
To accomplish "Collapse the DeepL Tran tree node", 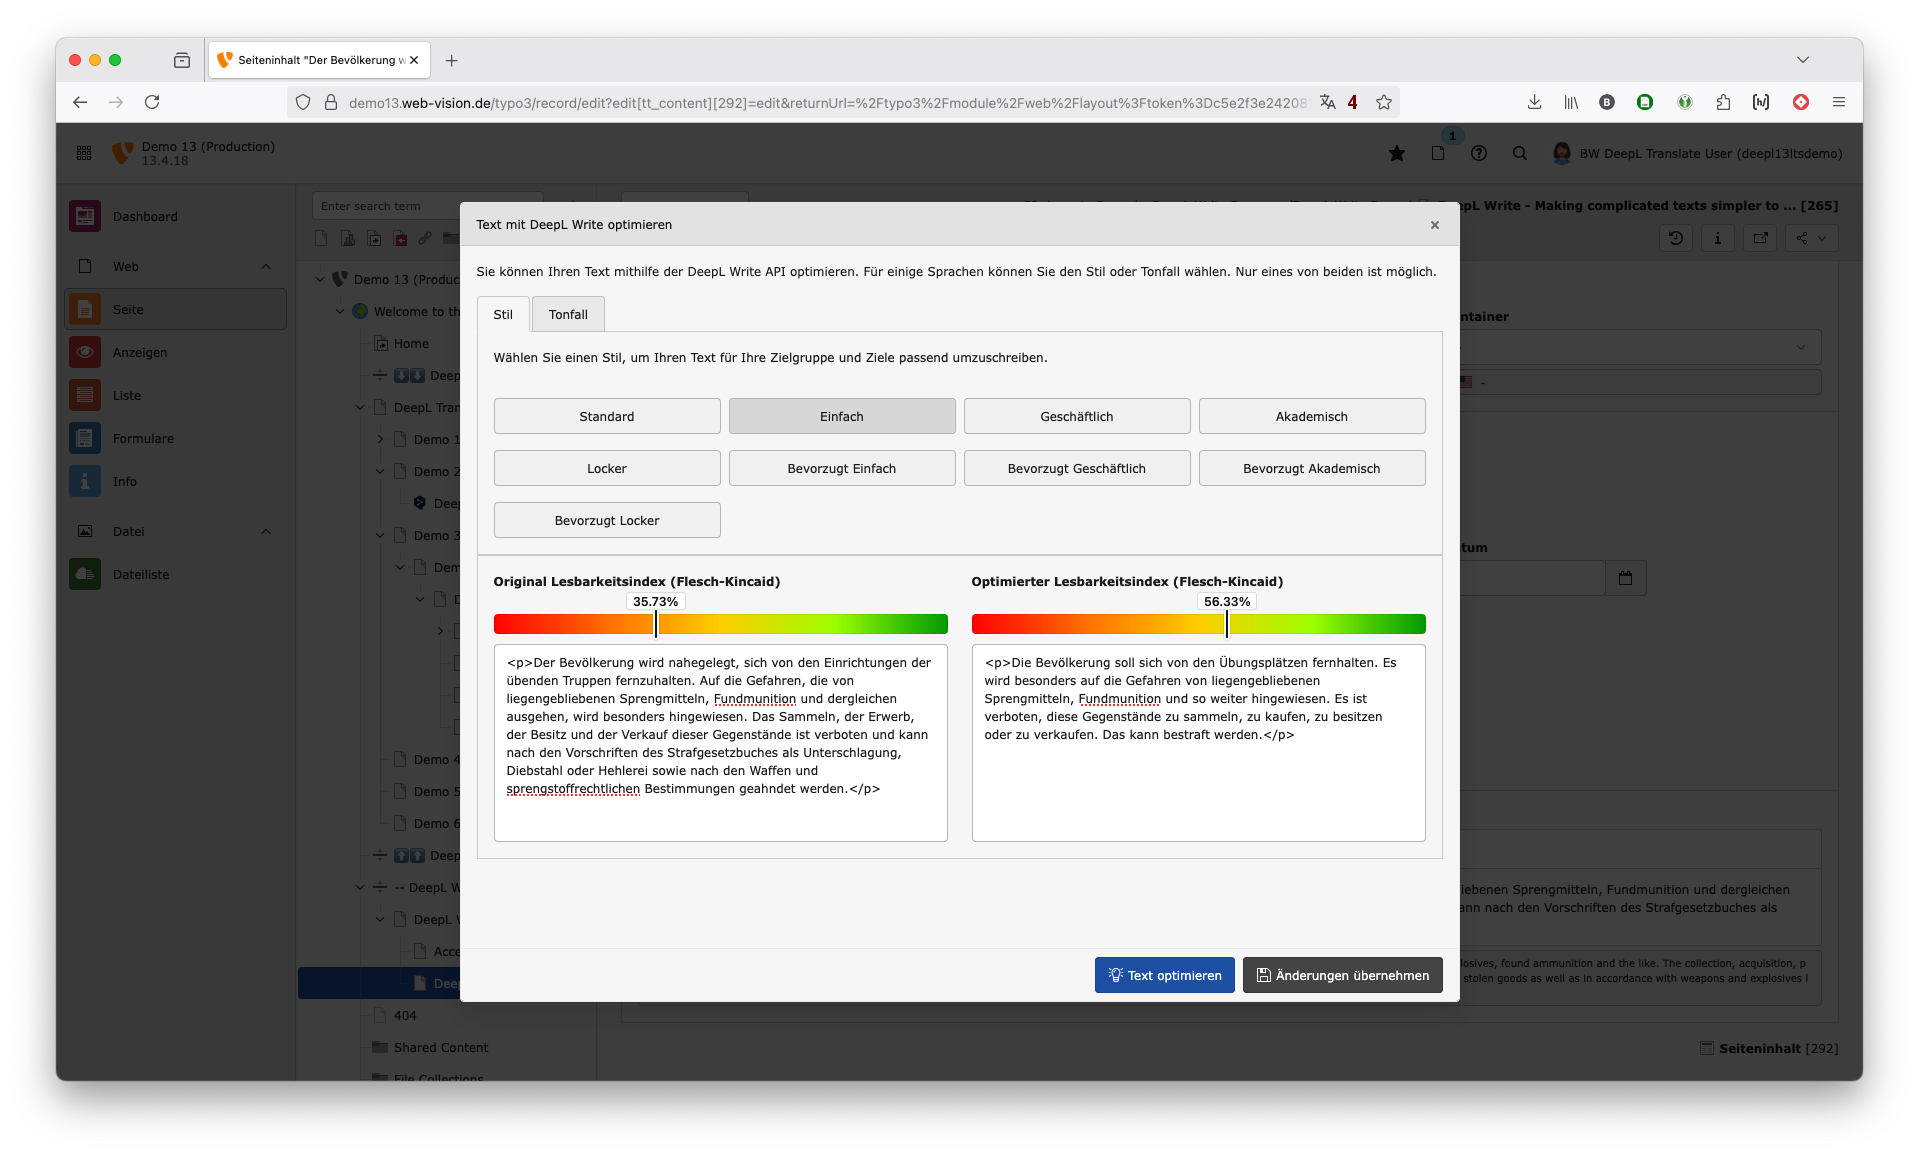I will (x=360, y=407).
